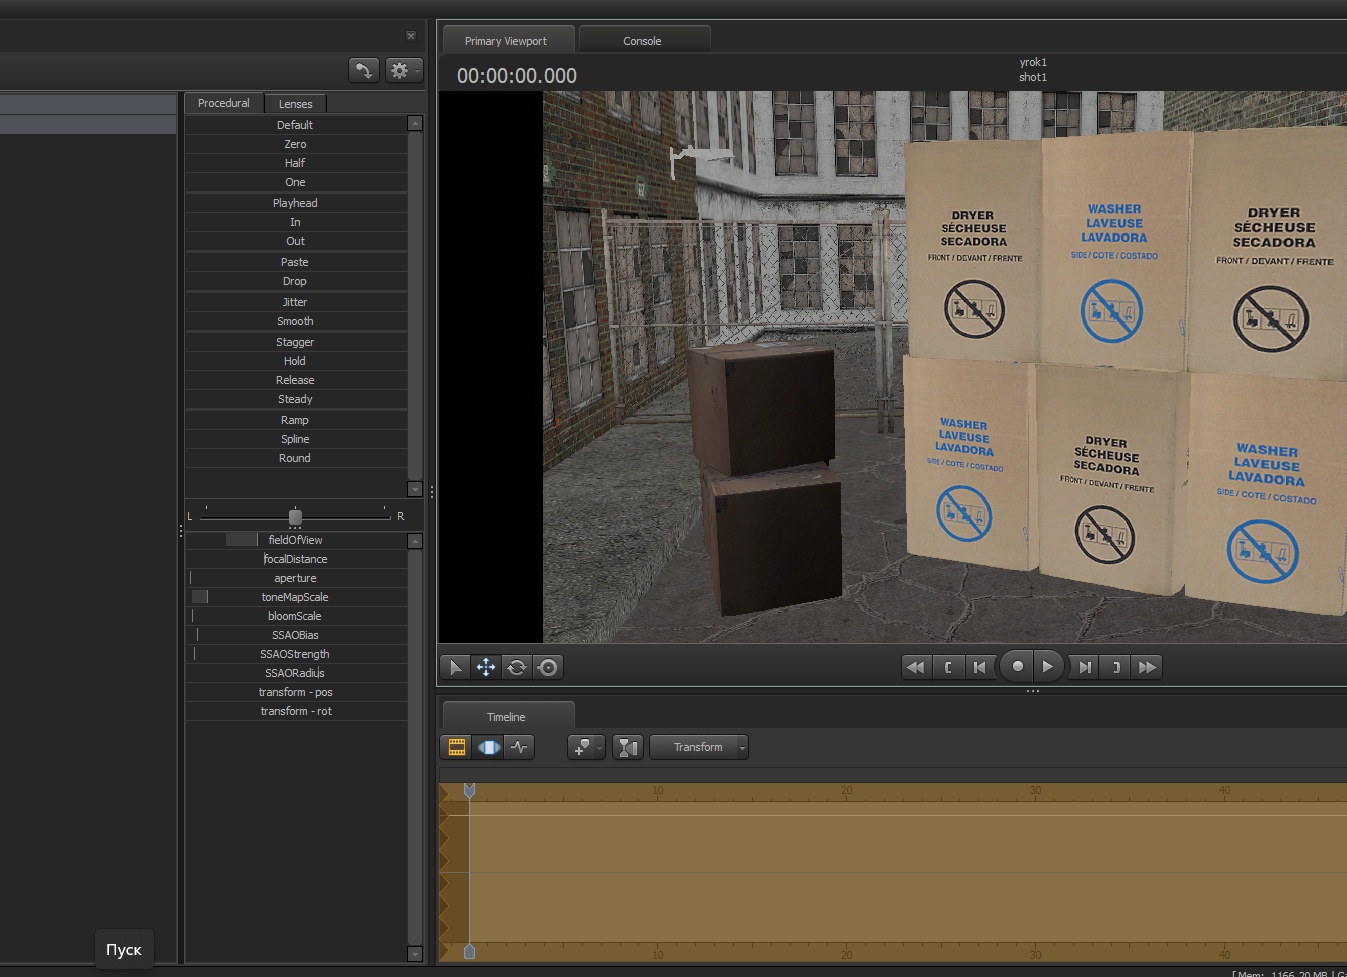Select the arrow selection tool below viewport

(455, 667)
